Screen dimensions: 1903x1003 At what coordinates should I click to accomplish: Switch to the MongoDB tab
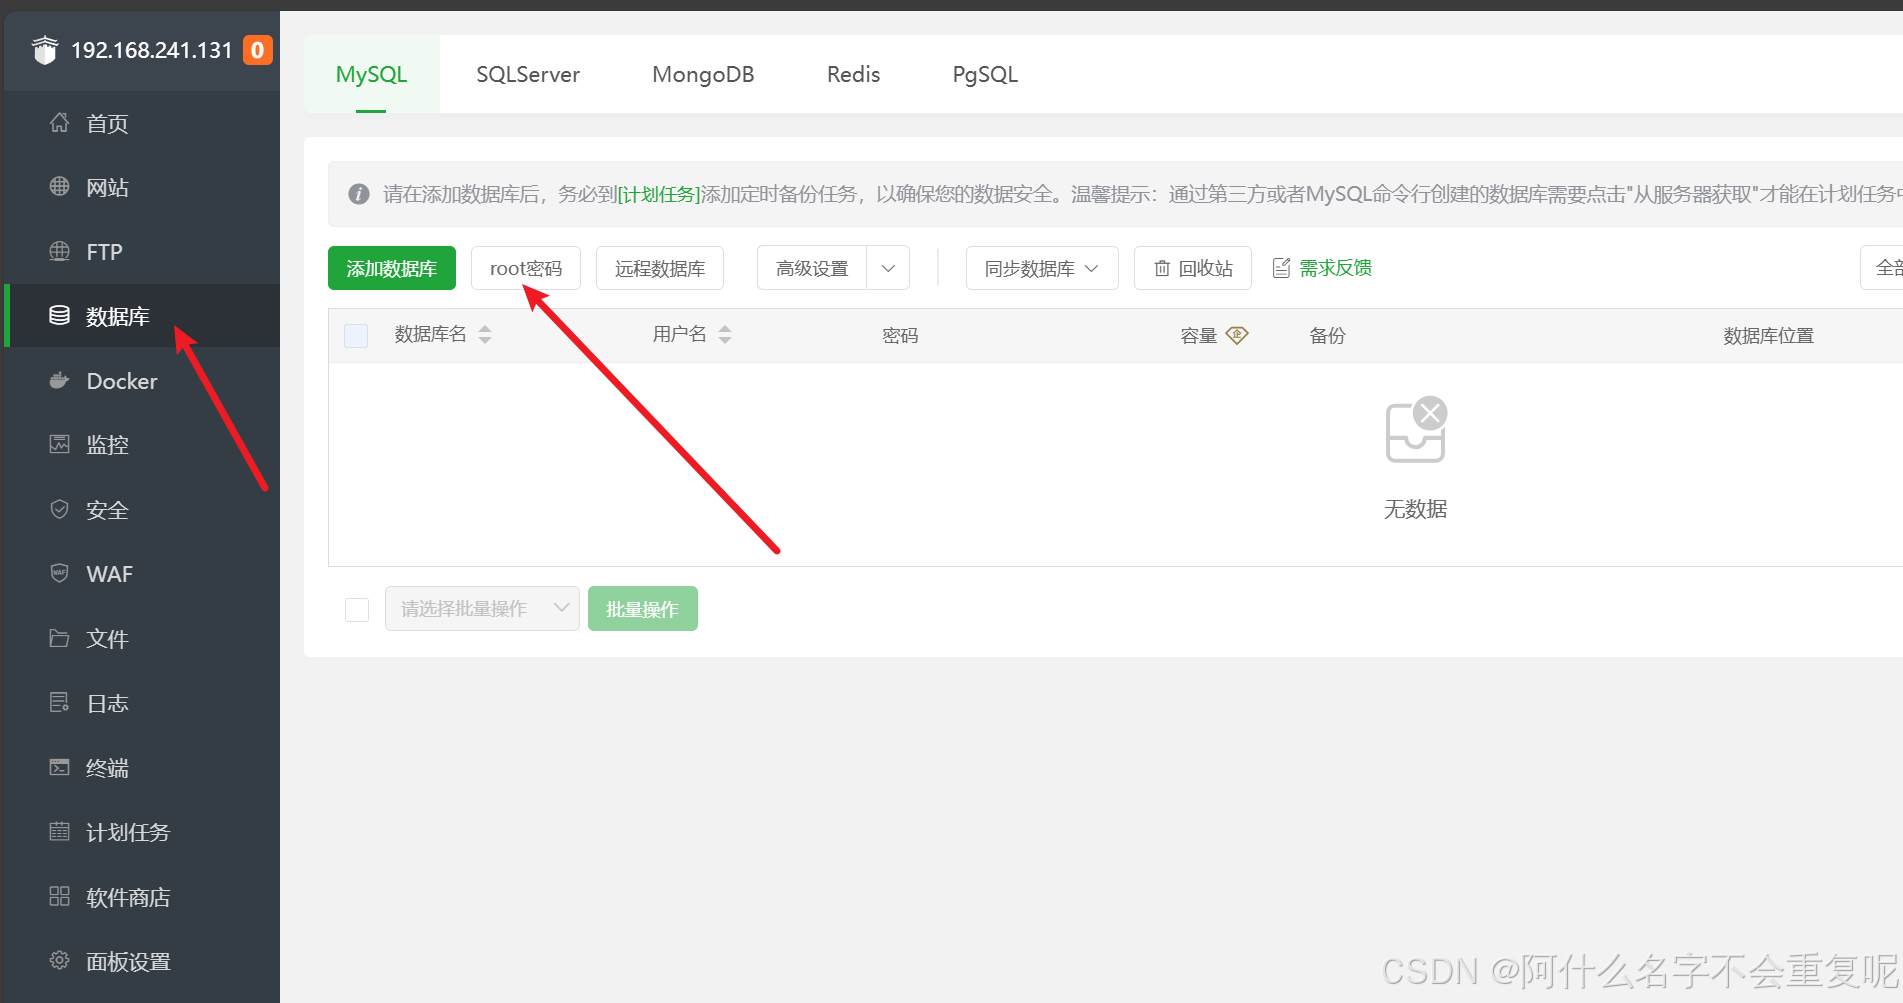coord(703,74)
